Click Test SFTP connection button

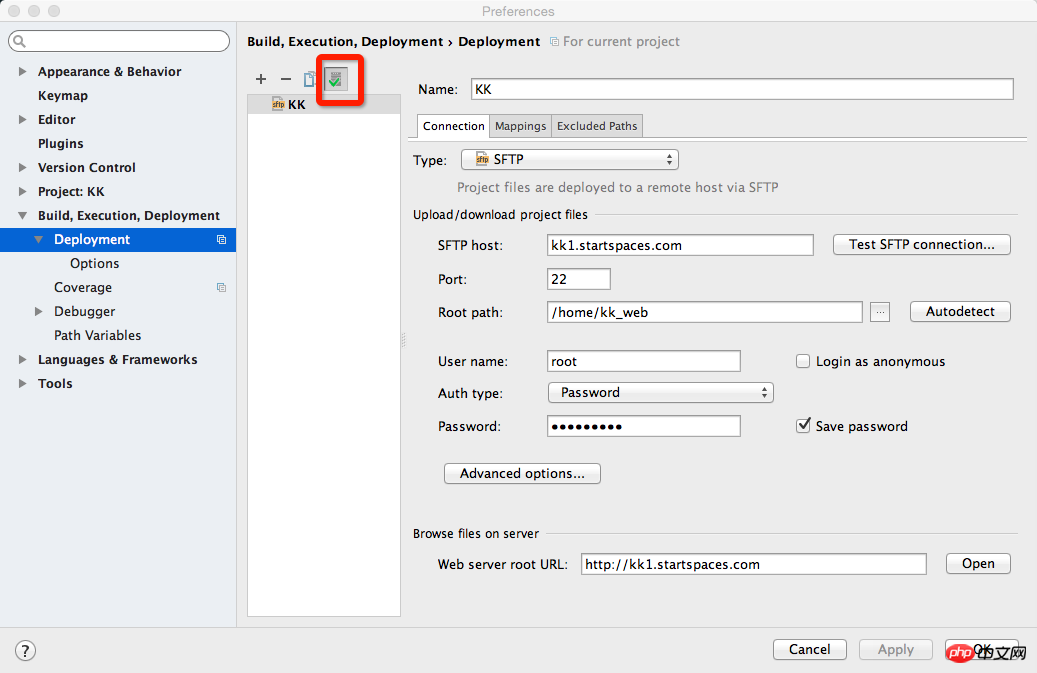click(x=921, y=245)
